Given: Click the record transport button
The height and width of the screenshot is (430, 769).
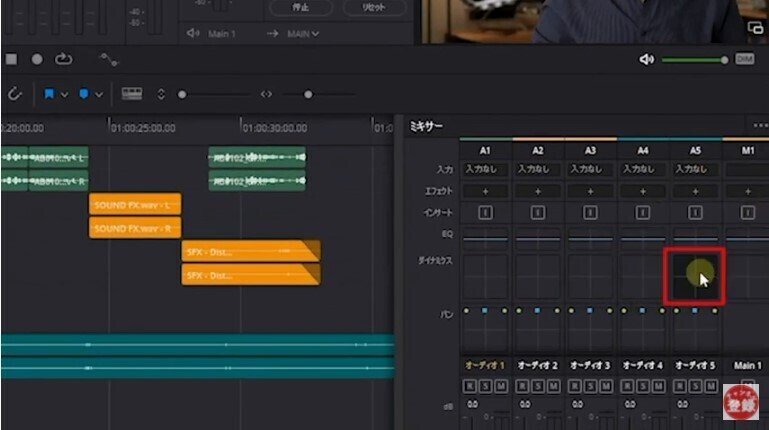Looking at the screenshot, I should (37, 59).
